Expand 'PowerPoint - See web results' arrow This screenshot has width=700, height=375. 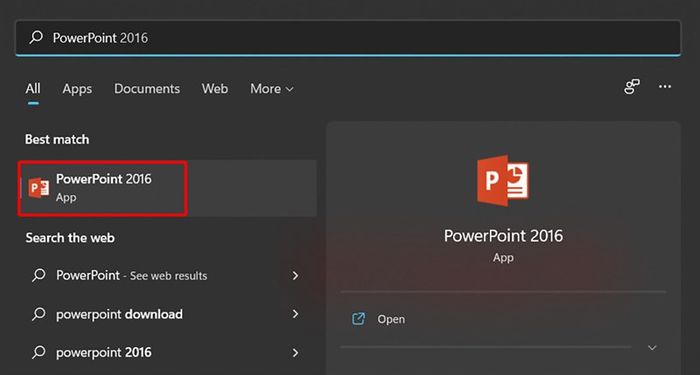pos(295,275)
